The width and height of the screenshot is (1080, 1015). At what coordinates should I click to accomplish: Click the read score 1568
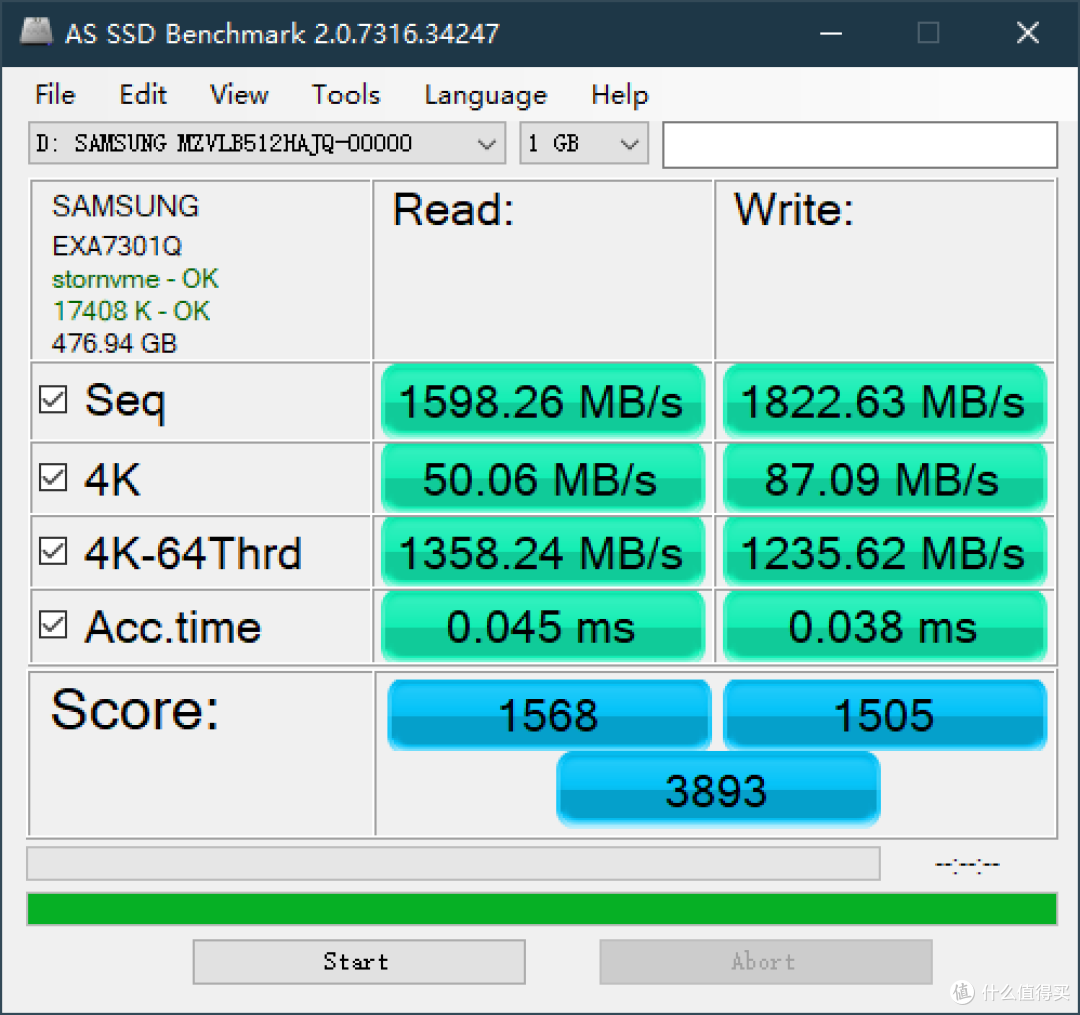pos(549,715)
